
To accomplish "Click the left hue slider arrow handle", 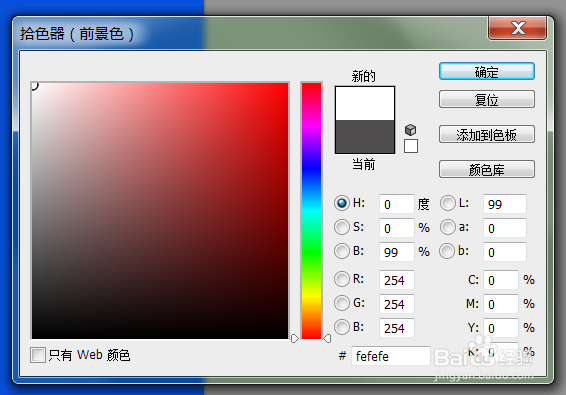I will pyautogui.click(x=295, y=339).
